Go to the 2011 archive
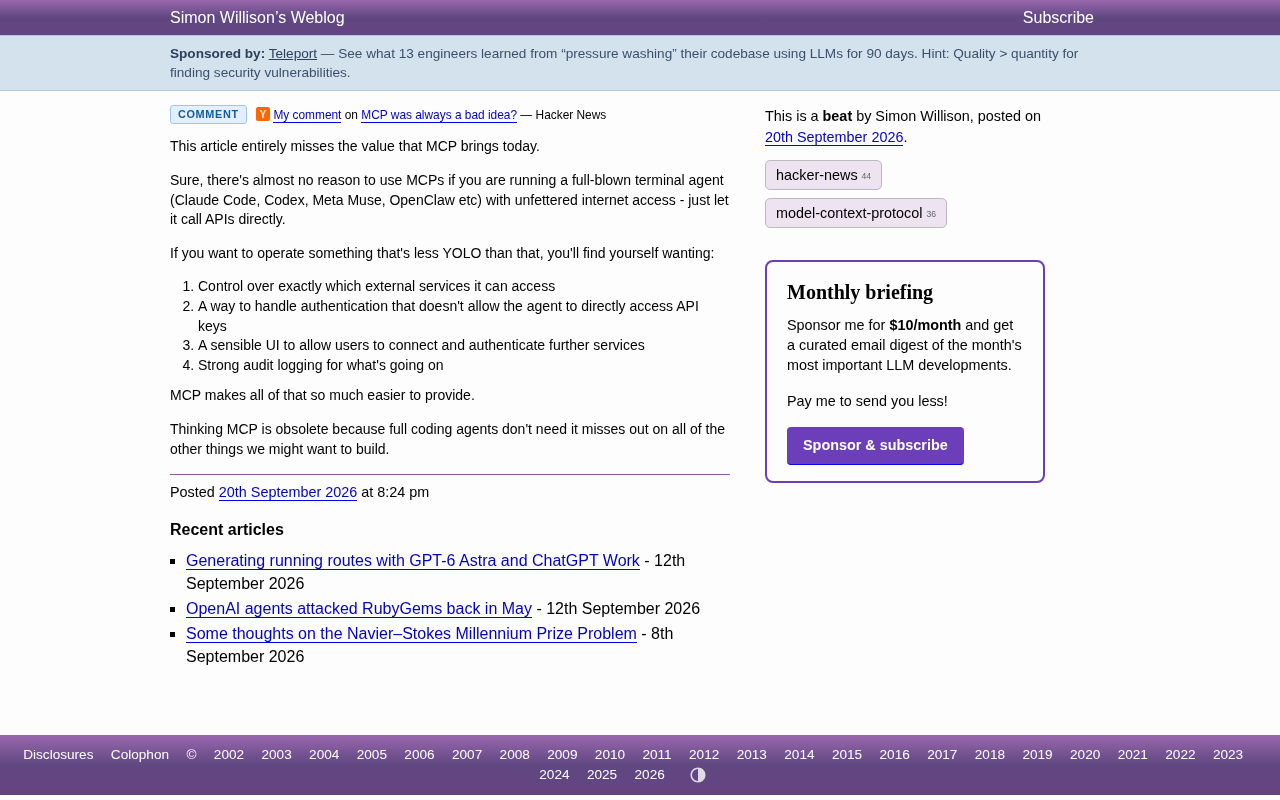Image resolution: width=1280 pixels, height=800 pixels. 657,755
